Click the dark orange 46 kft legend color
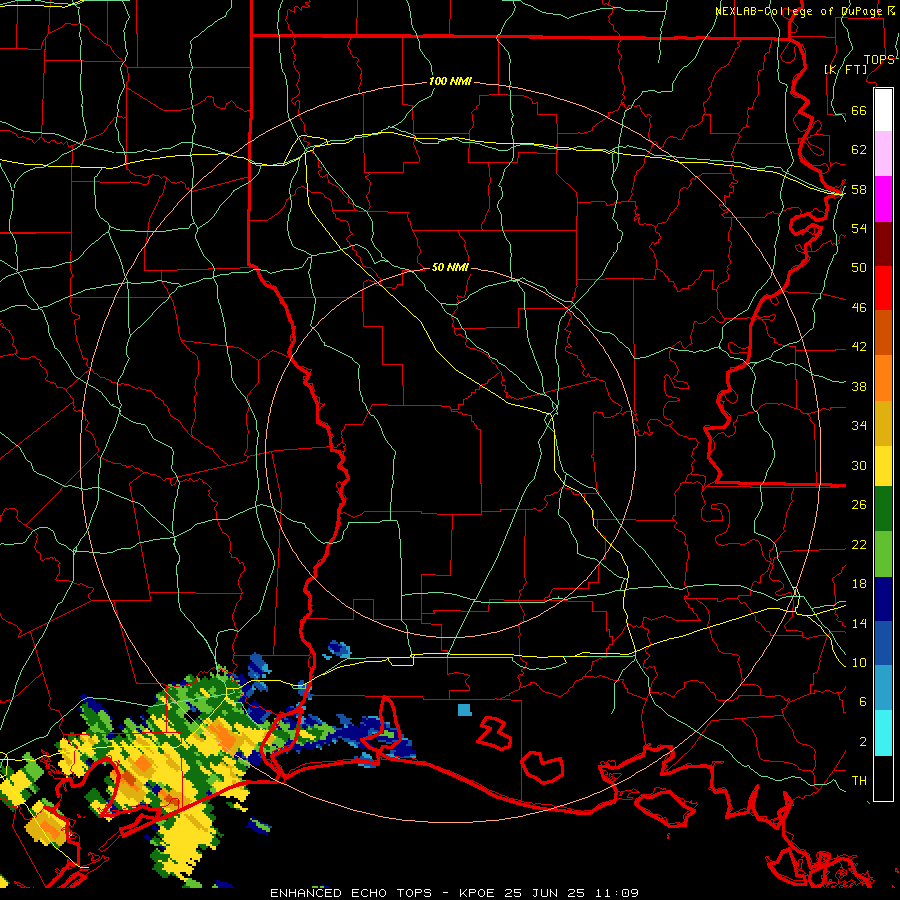This screenshot has height=900, width=900. pyautogui.click(x=883, y=332)
